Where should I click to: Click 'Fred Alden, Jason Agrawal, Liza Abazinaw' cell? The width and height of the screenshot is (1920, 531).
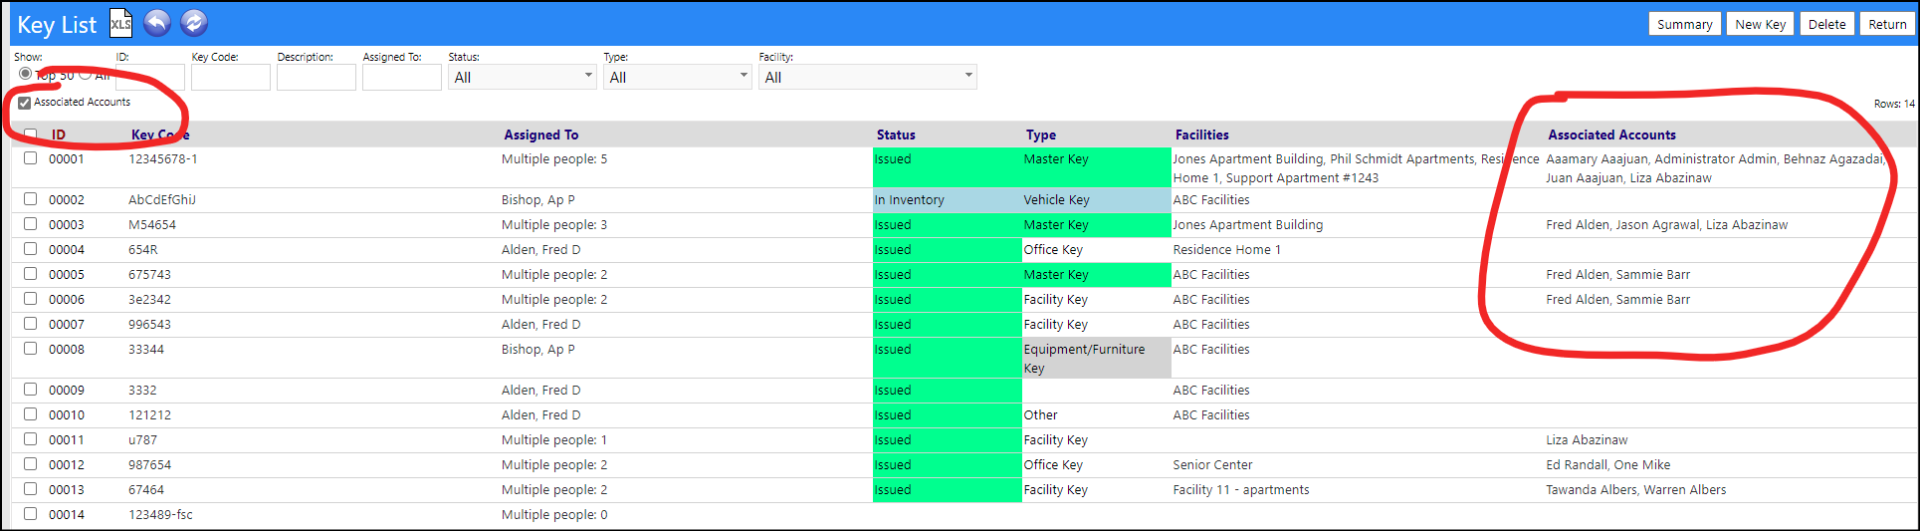1667,225
